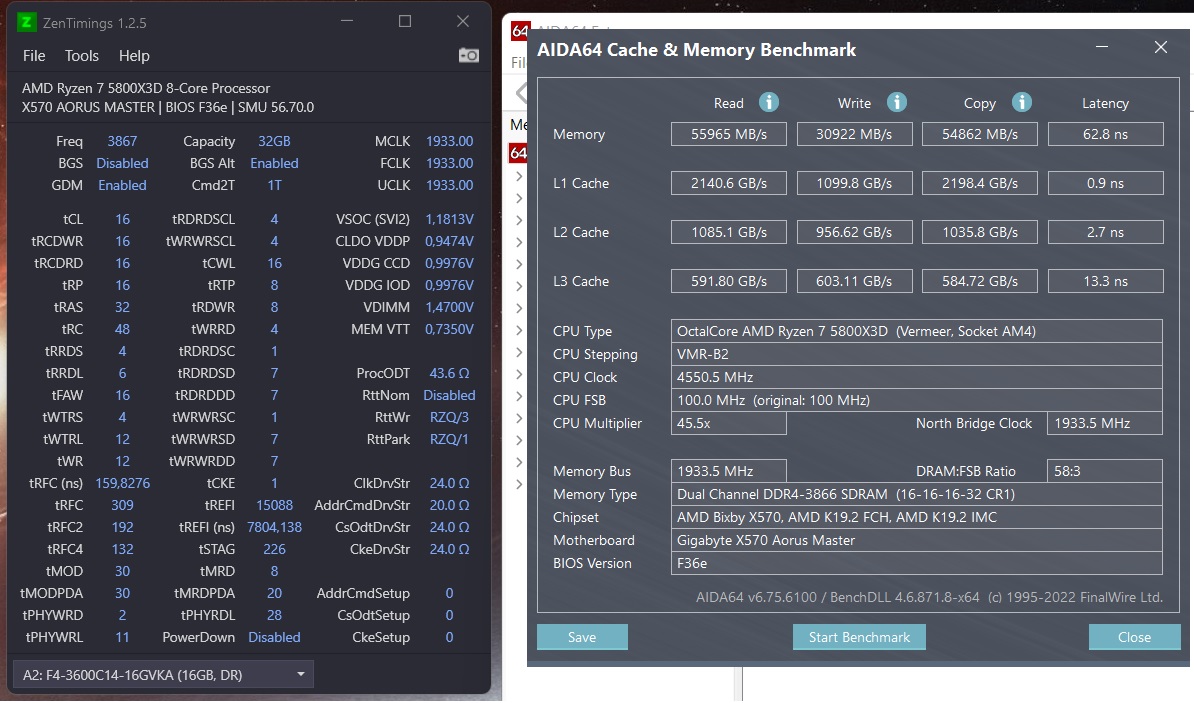Screen dimensions: 1194x703
Task: Click the Chipset AMD Bixby X570 field
Action: coord(917,517)
